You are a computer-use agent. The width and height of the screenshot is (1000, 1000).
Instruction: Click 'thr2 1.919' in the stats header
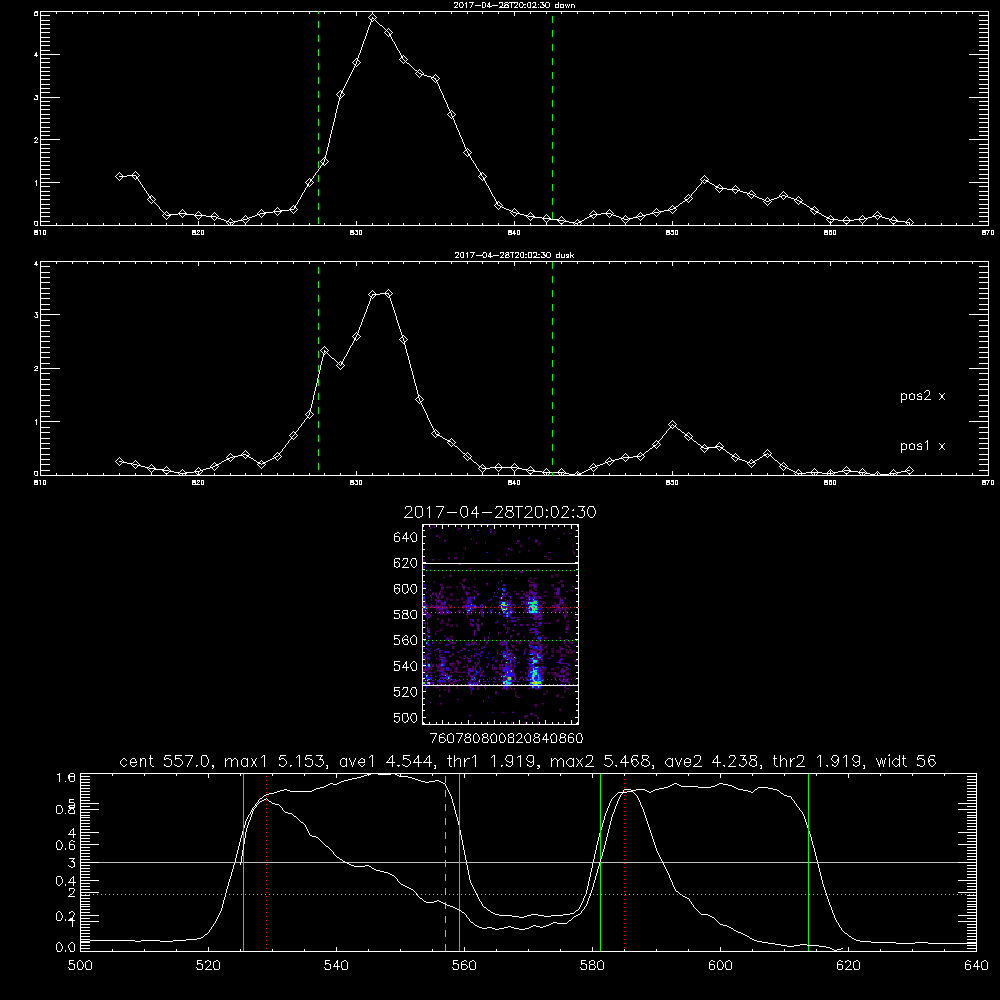click(x=818, y=761)
